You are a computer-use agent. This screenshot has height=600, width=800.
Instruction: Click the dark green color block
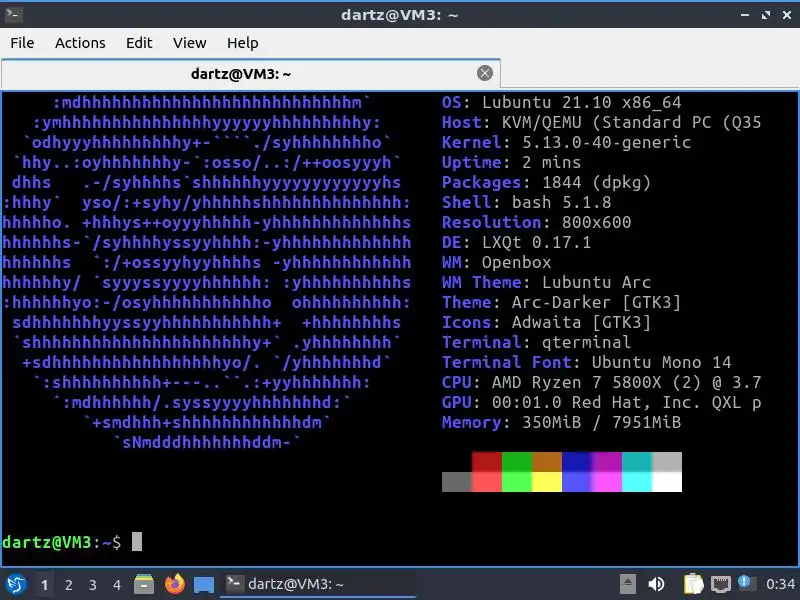tap(517, 462)
